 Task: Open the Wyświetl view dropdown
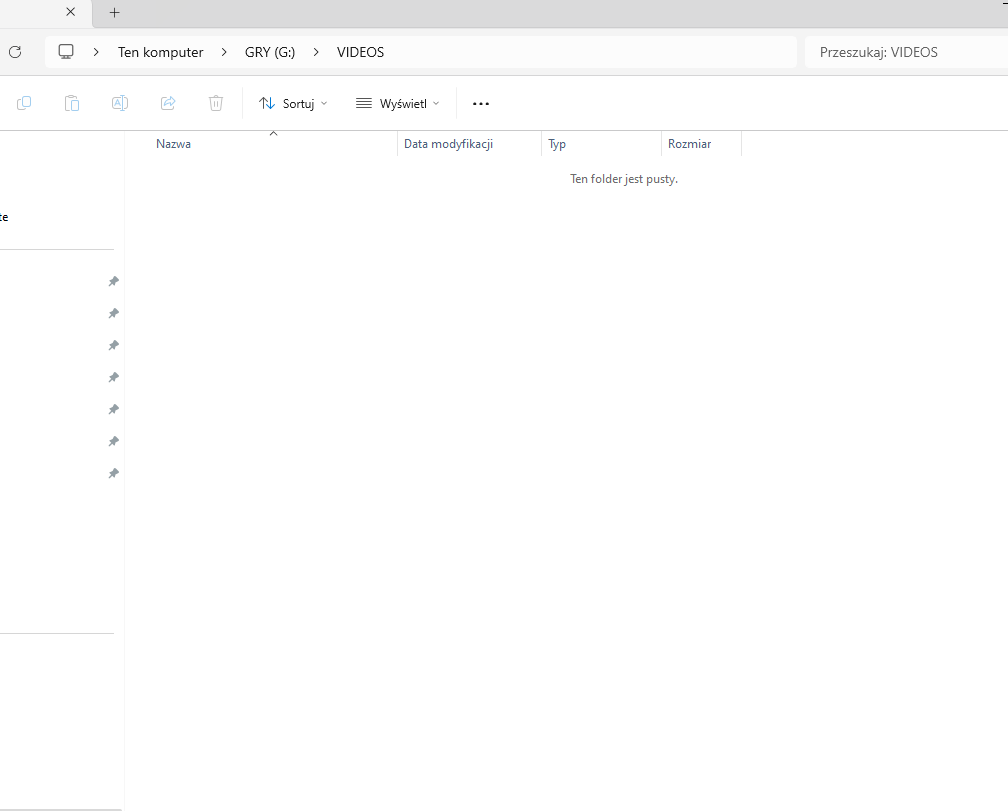(398, 103)
